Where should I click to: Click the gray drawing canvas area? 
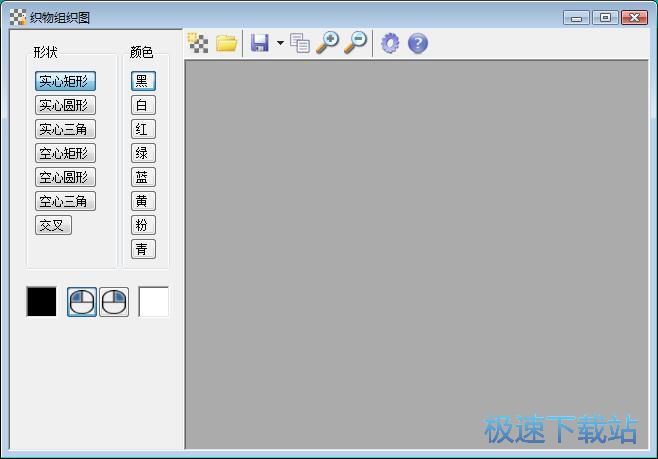point(416,254)
